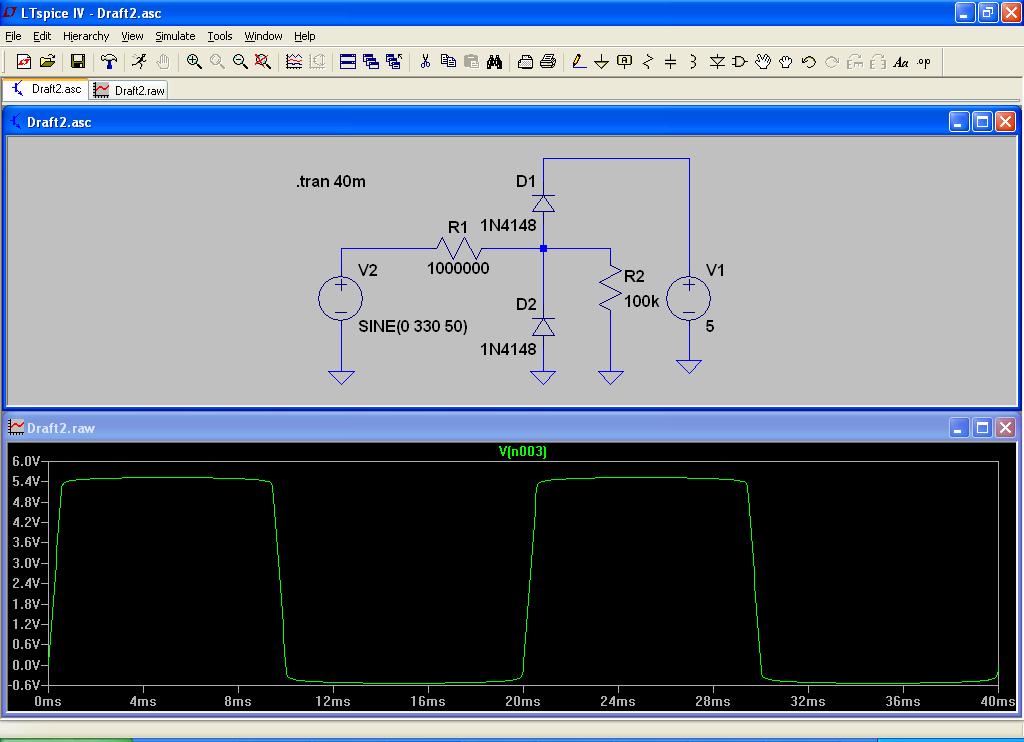Click the D2 diode symbol
Viewport: 1024px width, 742px height.
point(543,327)
